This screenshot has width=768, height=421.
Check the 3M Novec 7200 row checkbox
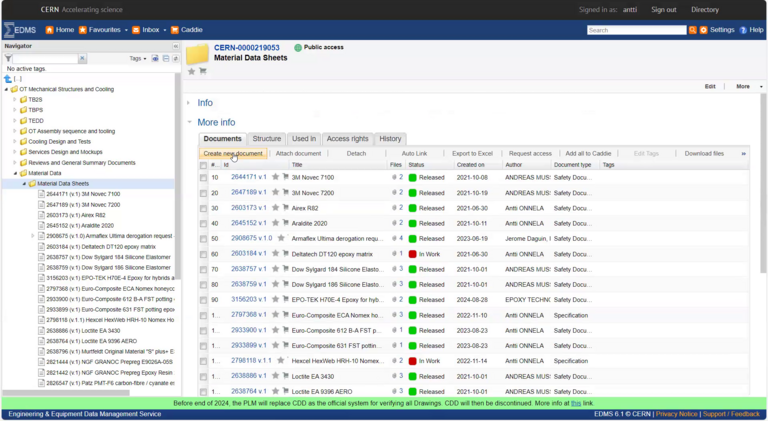203,193
